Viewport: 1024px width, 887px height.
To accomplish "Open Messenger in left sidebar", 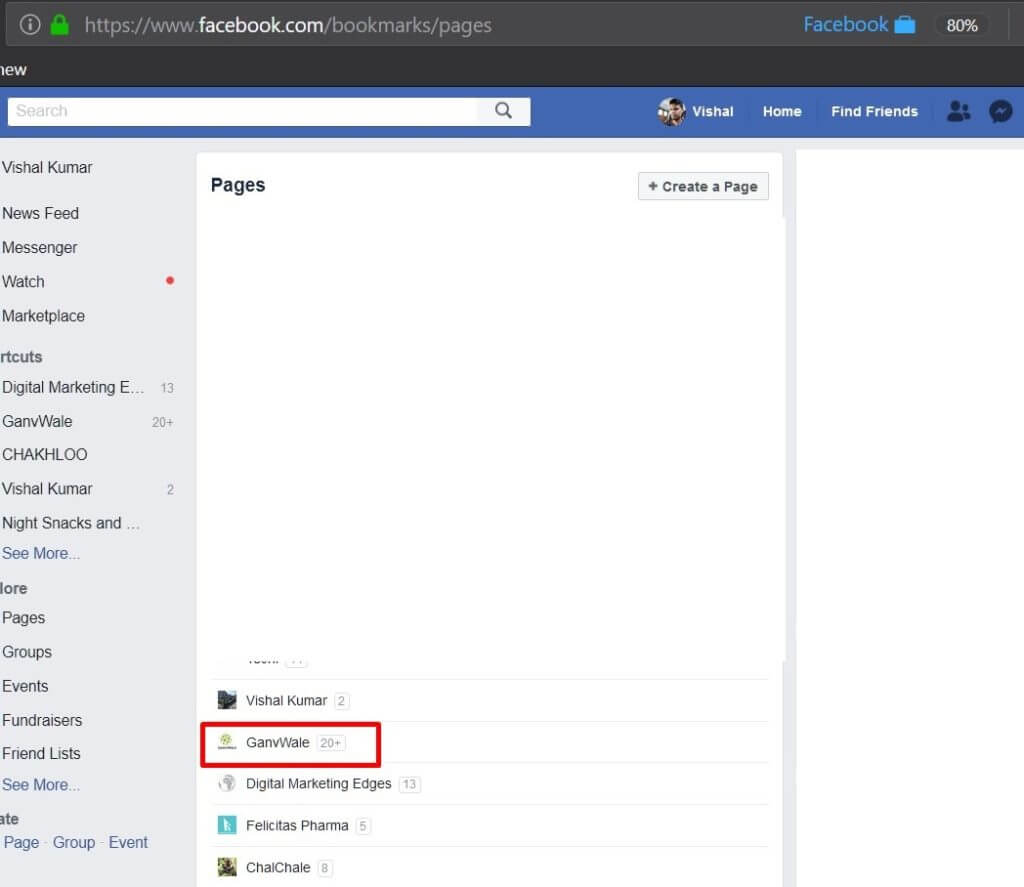I will (x=39, y=248).
